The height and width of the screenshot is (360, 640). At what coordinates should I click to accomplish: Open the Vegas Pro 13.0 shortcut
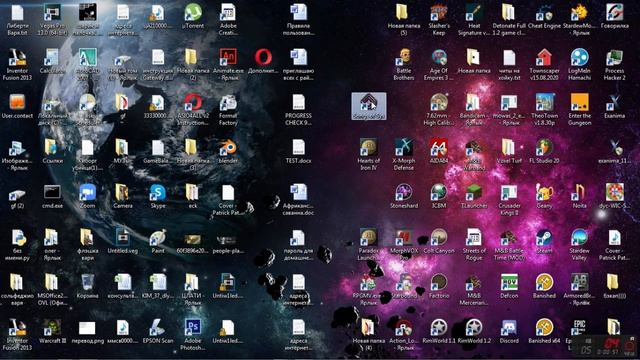tap(52, 20)
